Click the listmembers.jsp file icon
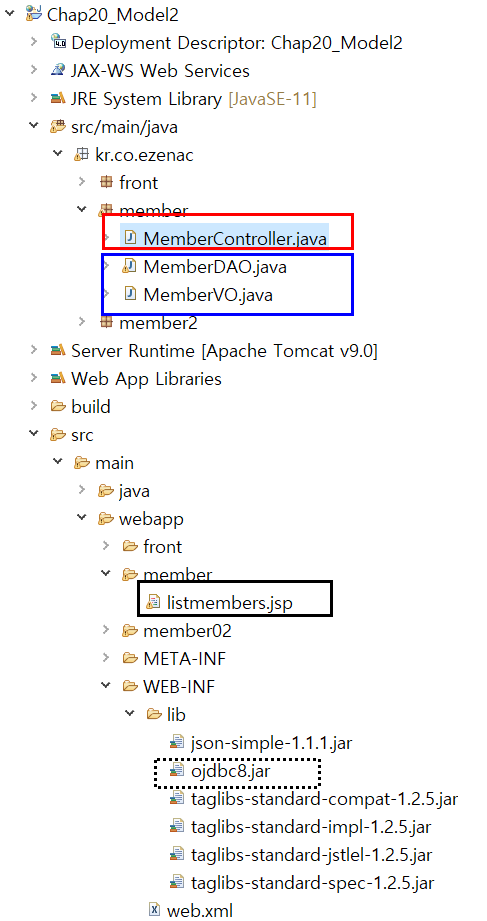Viewport: 487px width, 921px height. [x=153, y=603]
